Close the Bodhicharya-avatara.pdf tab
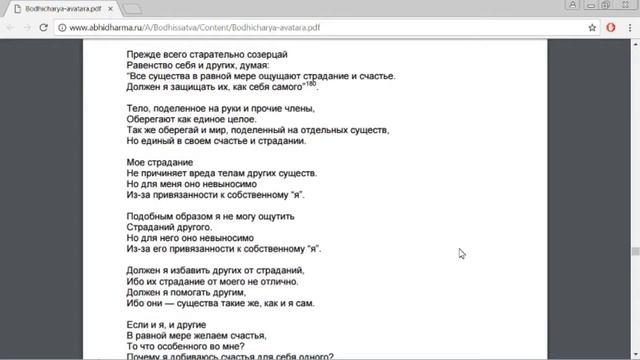 pyautogui.click(x=110, y=9)
